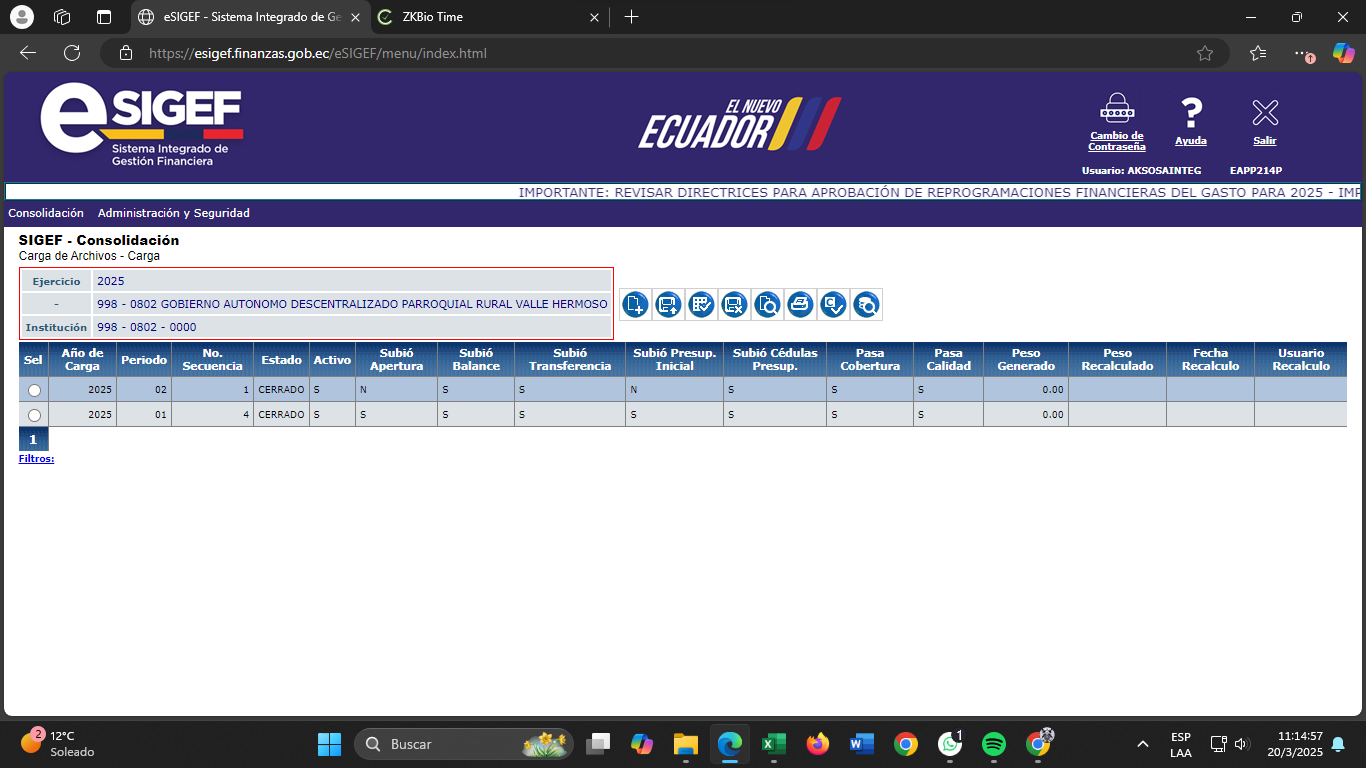Image resolution: width=1366 pixels, height=768 pixels.
Task: Open the Administración y Seguridad menu
Action: pyautogui.click(x=174, y=213)
